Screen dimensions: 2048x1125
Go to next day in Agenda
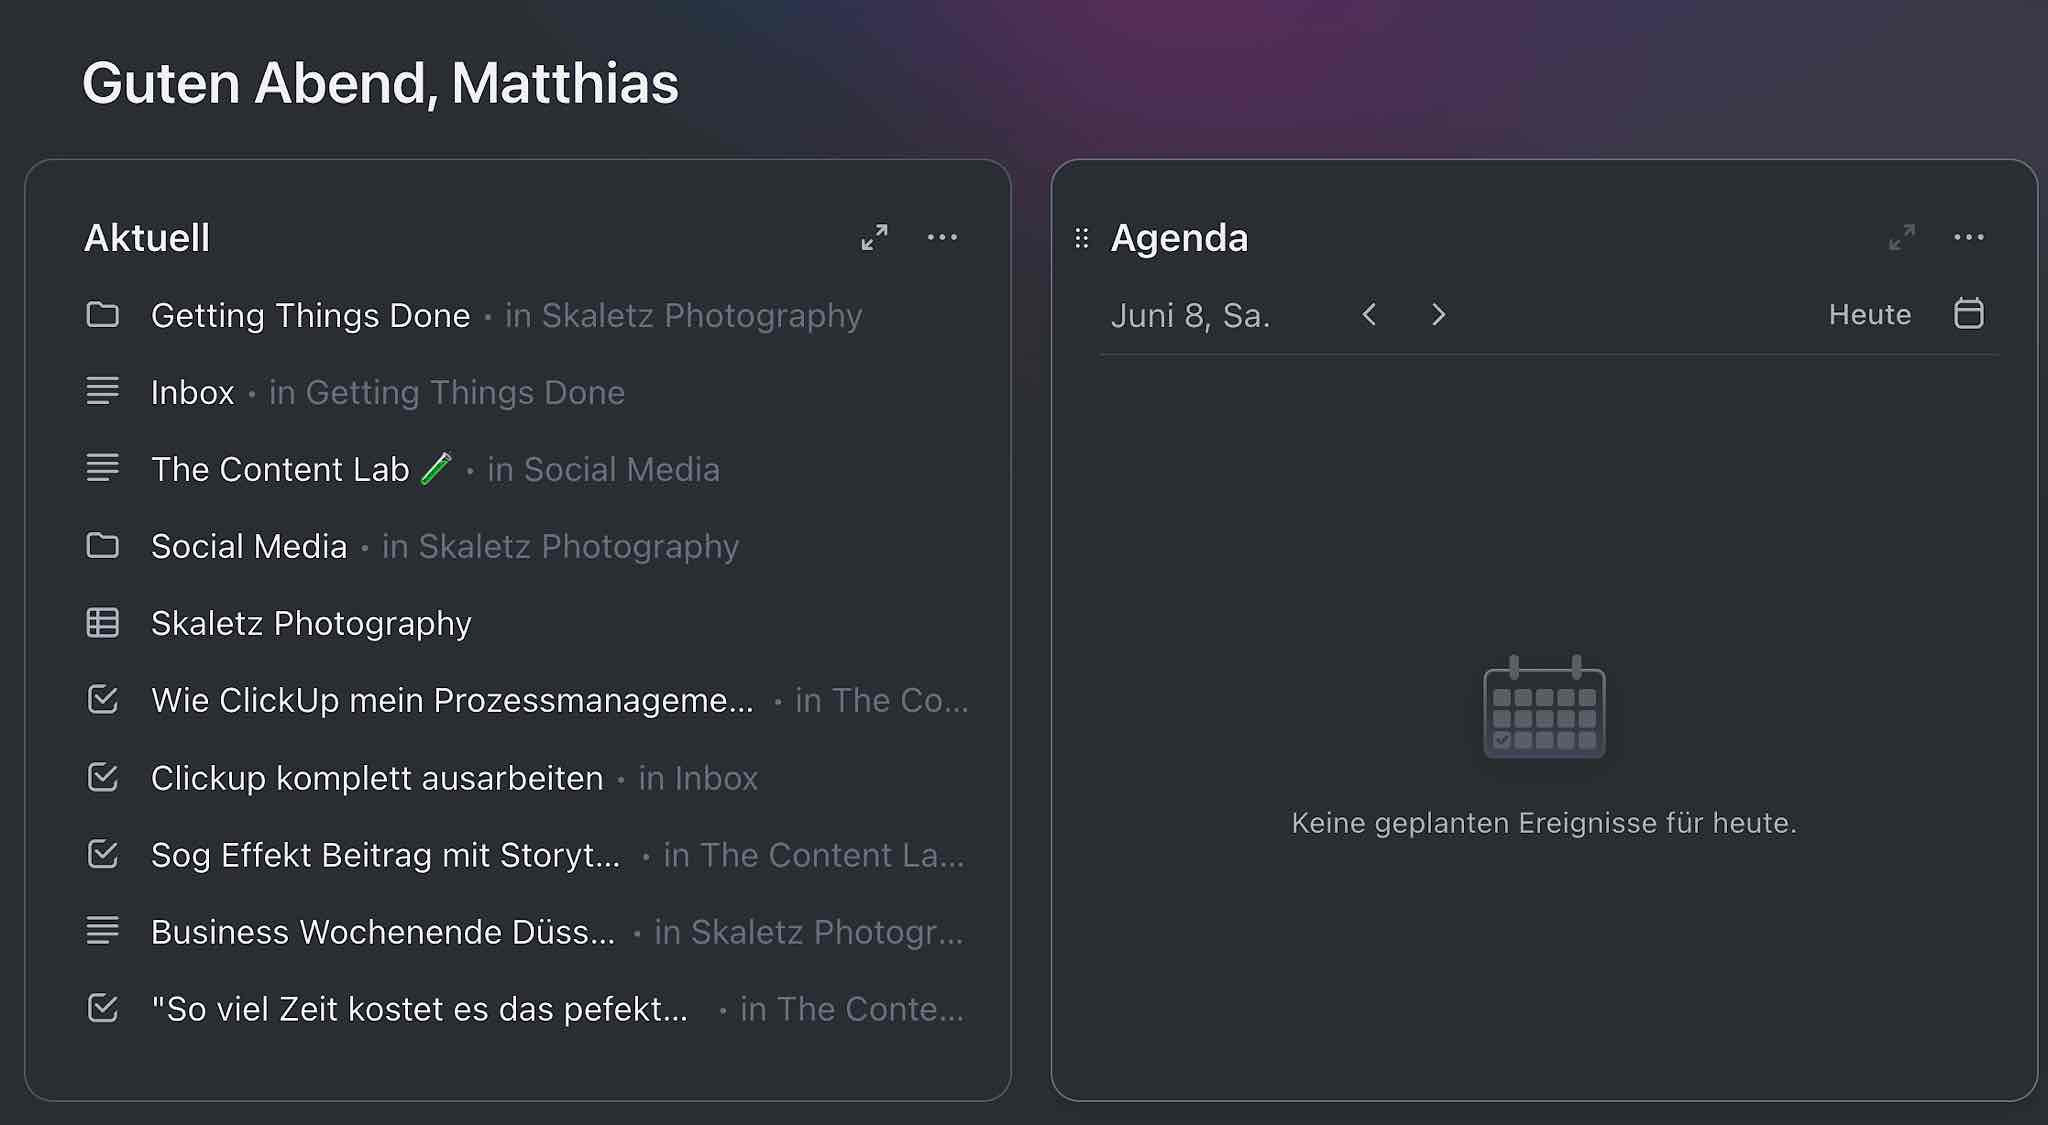[x=1438, y=315]
